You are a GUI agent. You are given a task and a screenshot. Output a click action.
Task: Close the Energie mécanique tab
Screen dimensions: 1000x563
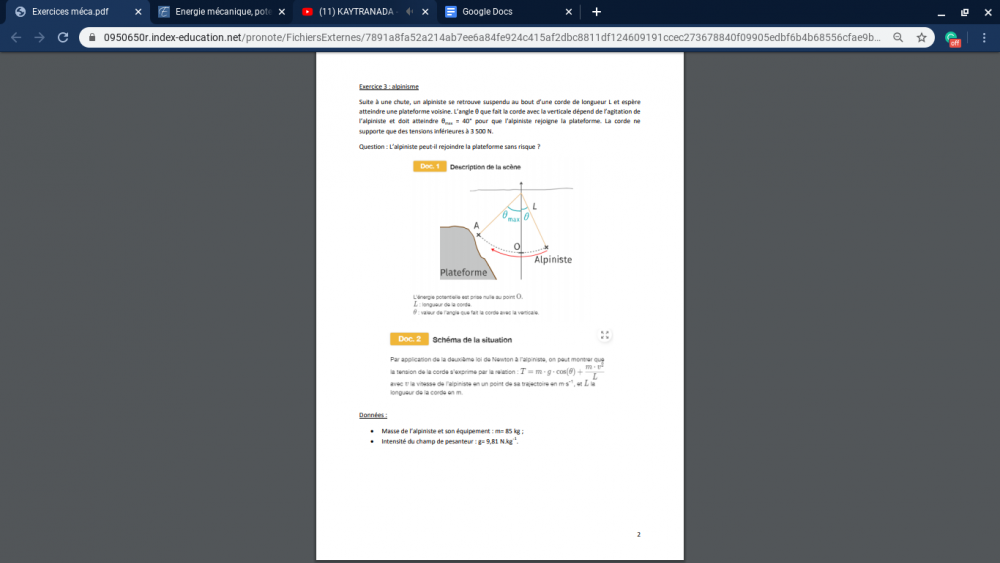[282, 11]
